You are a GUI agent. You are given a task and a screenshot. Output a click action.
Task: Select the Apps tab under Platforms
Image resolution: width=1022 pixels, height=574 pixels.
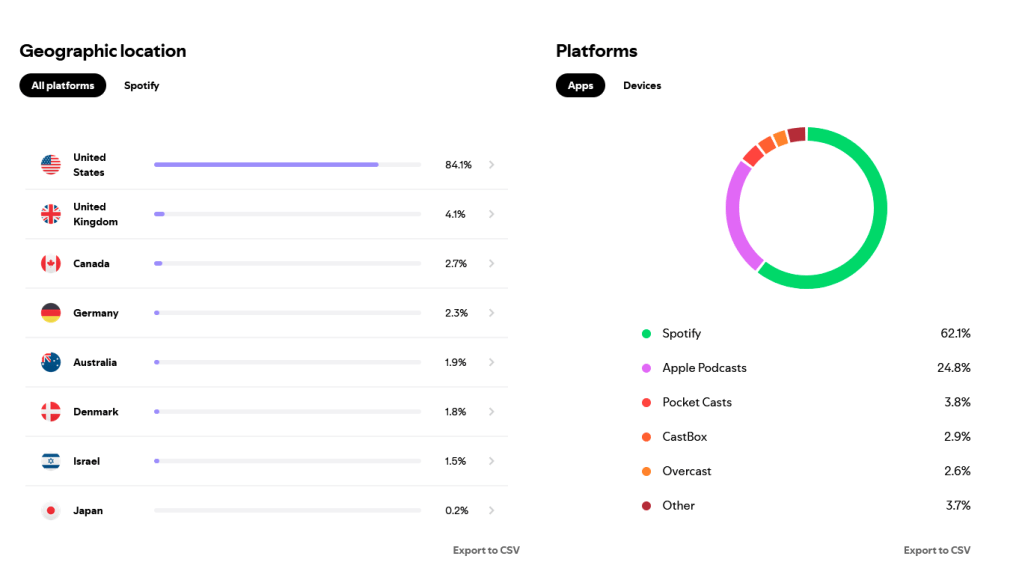coord(580,86)
